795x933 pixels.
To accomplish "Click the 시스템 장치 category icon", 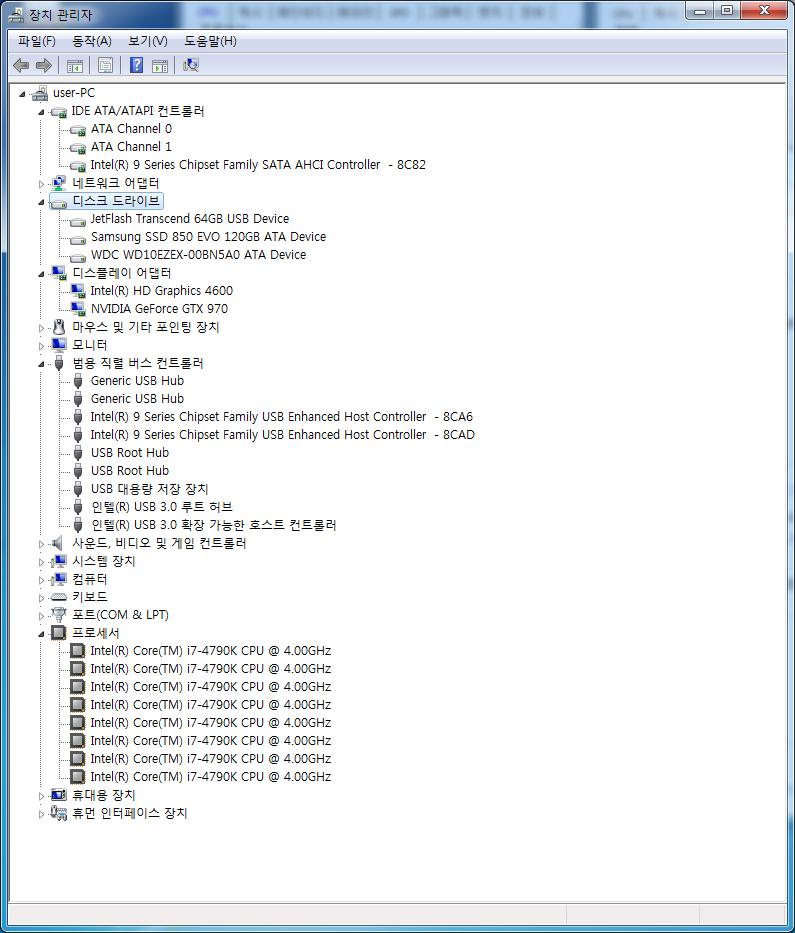I will [58, 561].
